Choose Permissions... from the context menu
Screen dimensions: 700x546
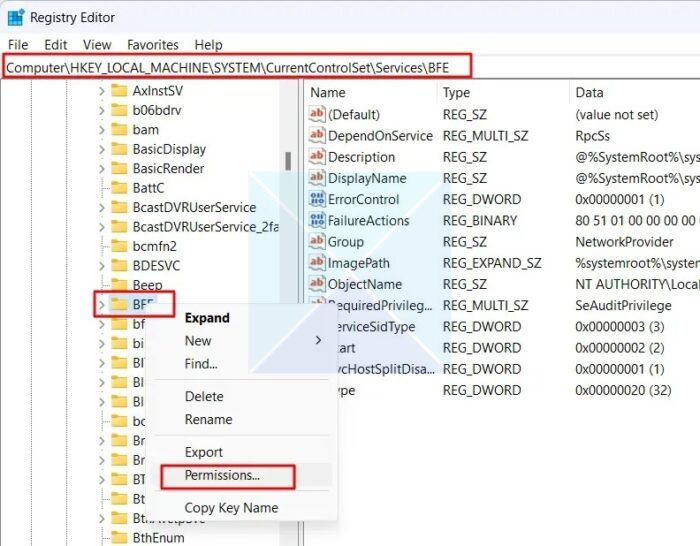click(222, 475)
